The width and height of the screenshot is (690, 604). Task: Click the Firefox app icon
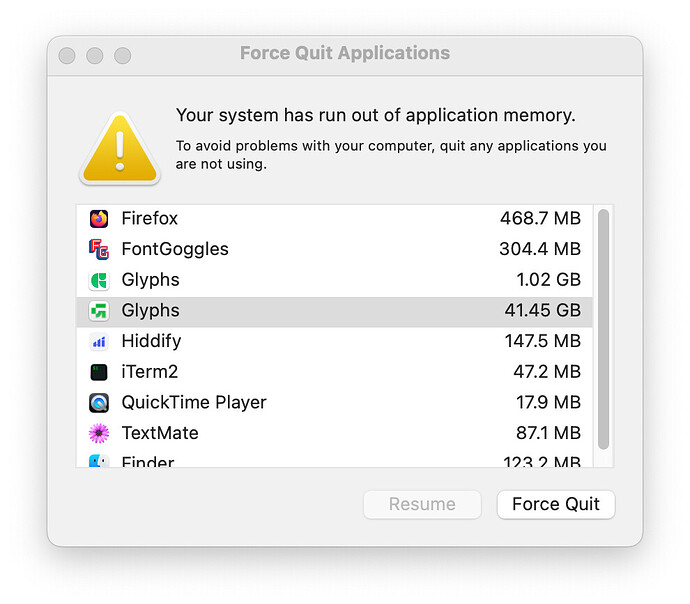[x=99, y=219]
